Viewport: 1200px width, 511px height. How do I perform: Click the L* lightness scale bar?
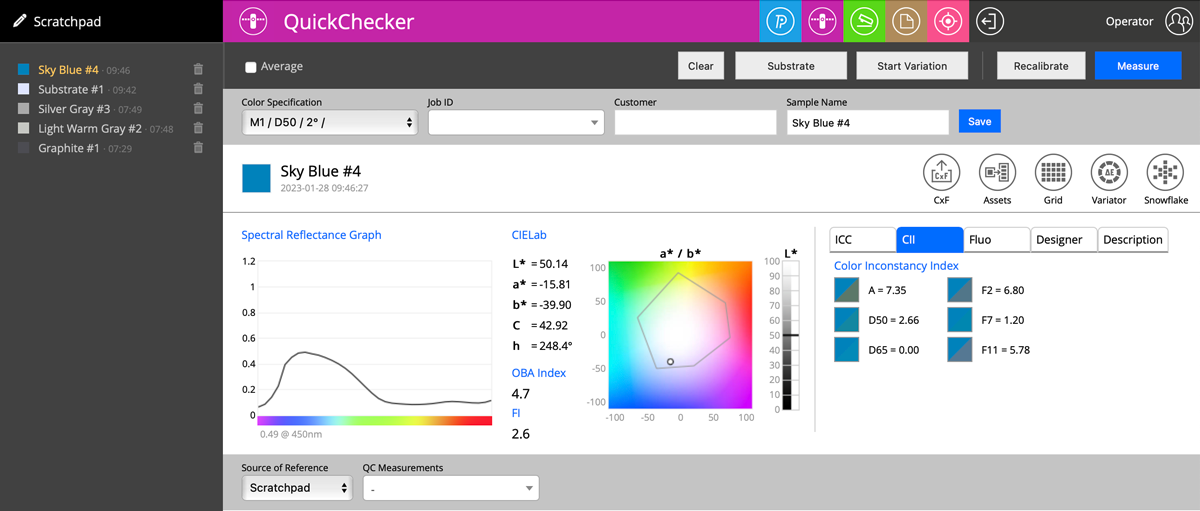click(790, 335)
